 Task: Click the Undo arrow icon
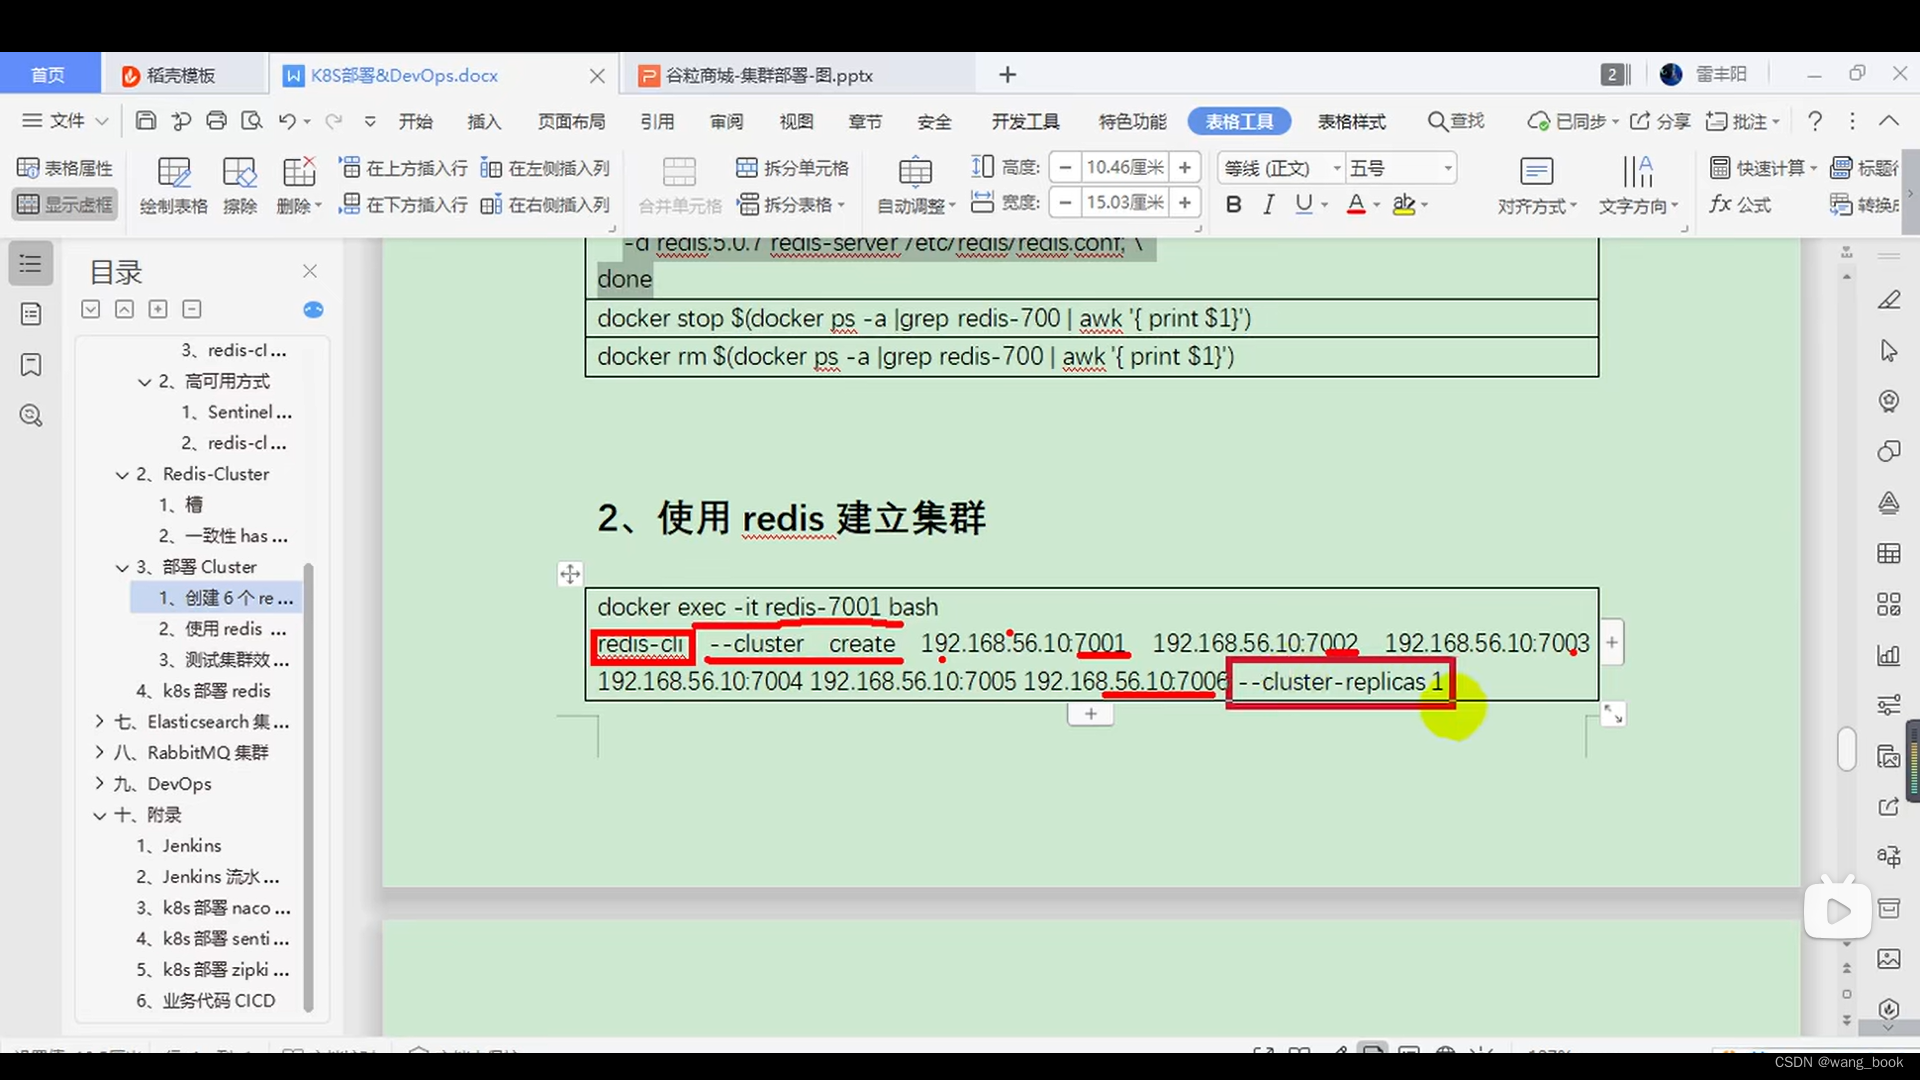(287, 121)
